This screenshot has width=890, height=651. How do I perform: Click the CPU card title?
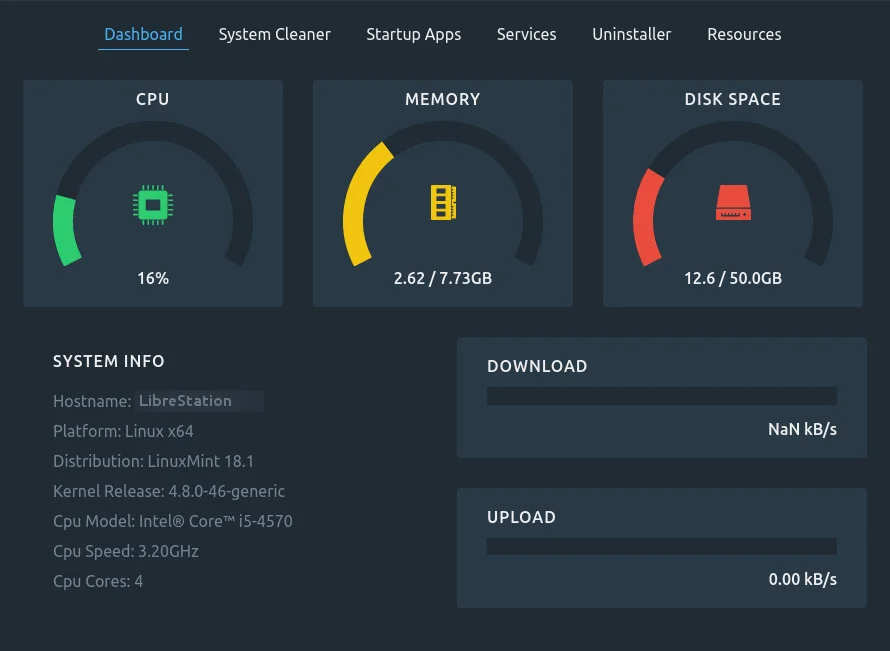click(153, 99)
